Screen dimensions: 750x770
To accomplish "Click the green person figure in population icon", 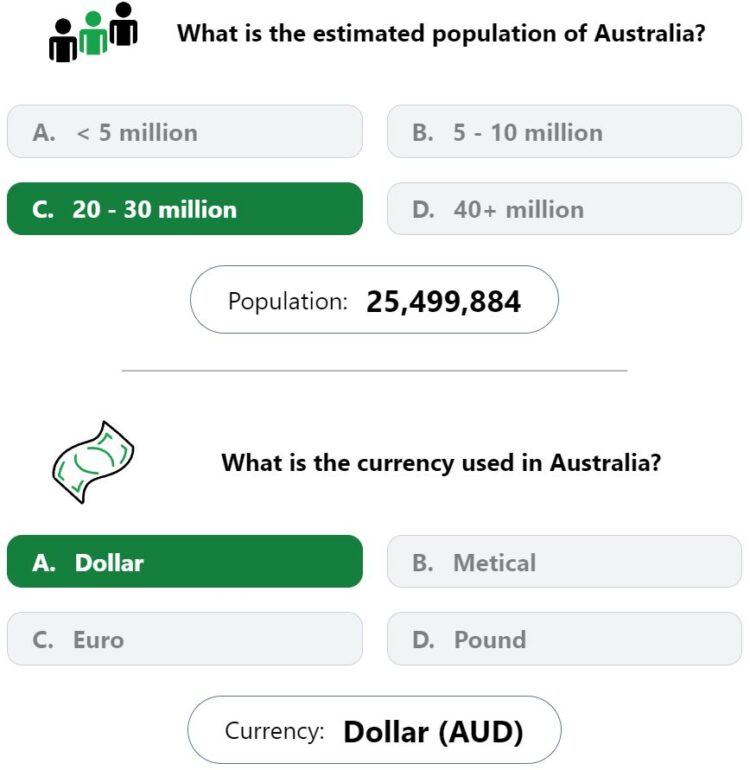I will [x=93, y=33].
